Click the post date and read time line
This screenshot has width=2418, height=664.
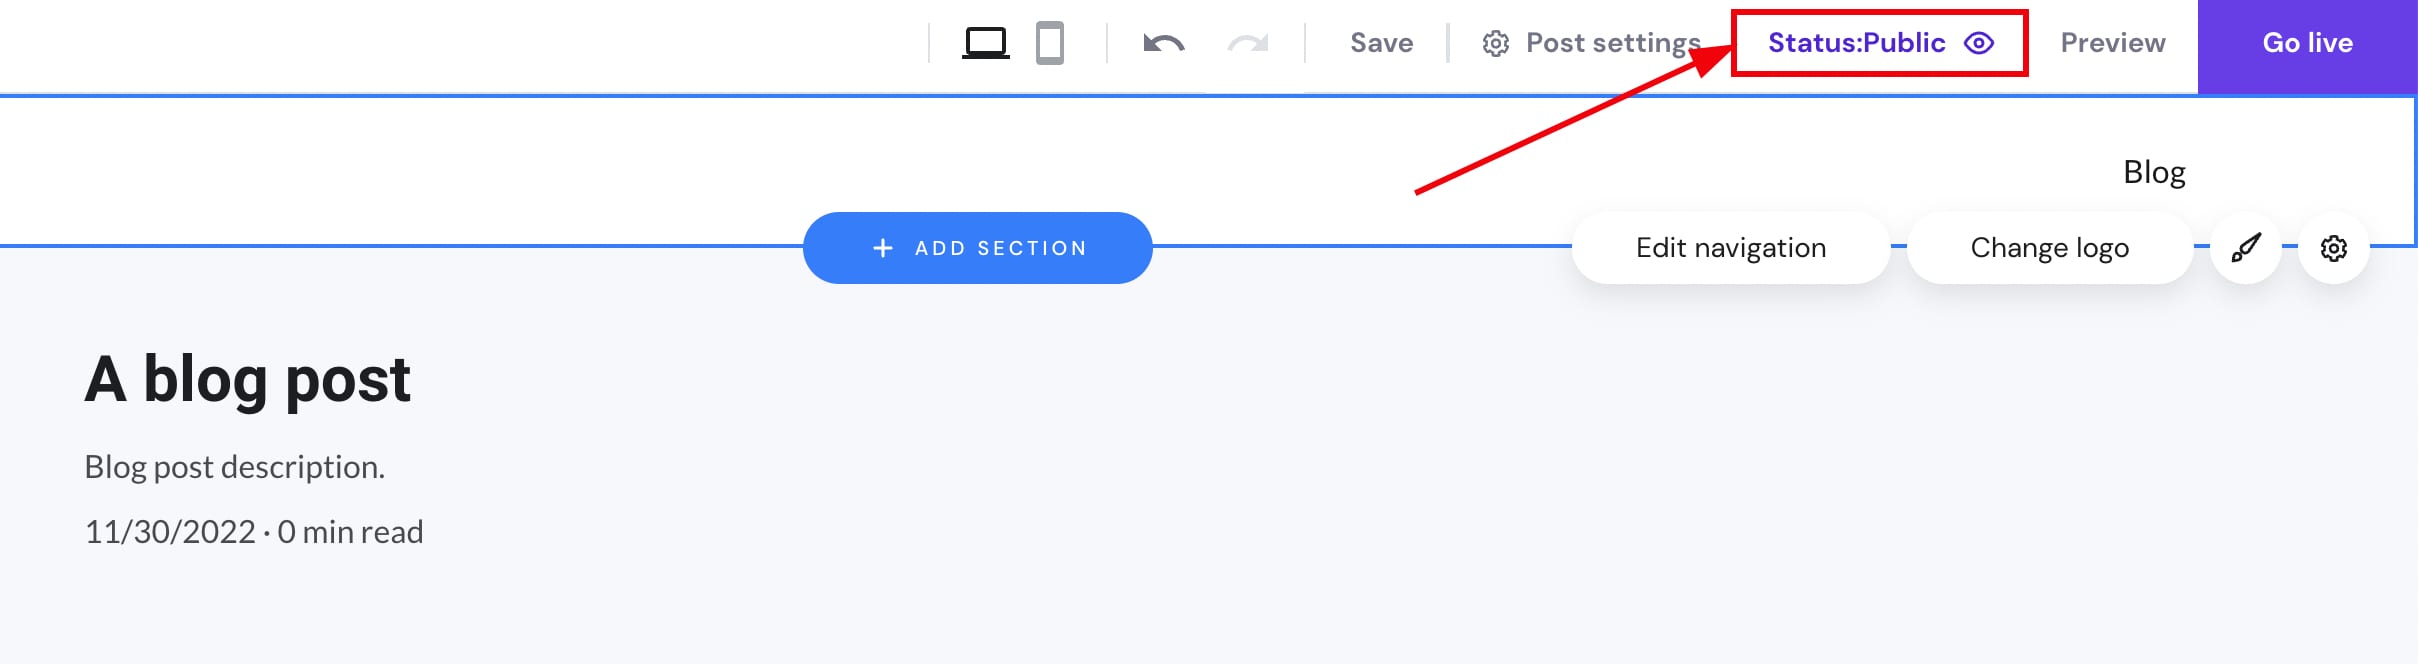click(254, 531)
